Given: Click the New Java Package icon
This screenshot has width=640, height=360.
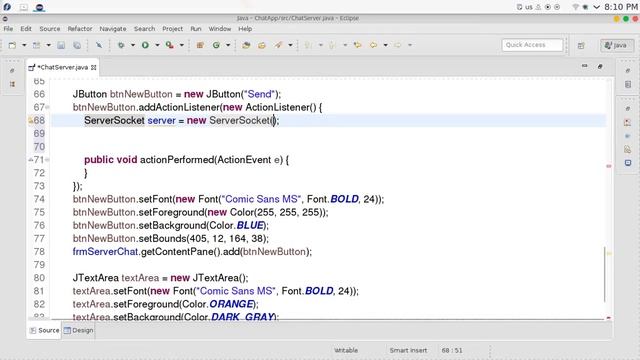Looking at the screenshot, I should pyautogui.click(x=200, y=45).
